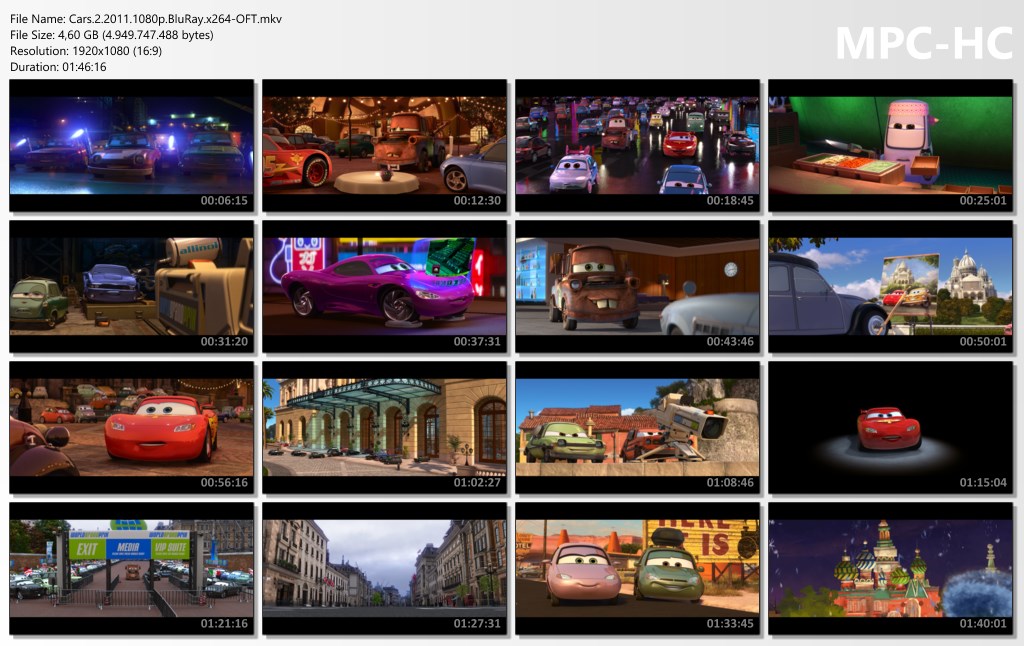Open the Mater close-up thumbnail at 00:43:46
The height and width of the screenshot is (646, 1024).
point(637,287)
